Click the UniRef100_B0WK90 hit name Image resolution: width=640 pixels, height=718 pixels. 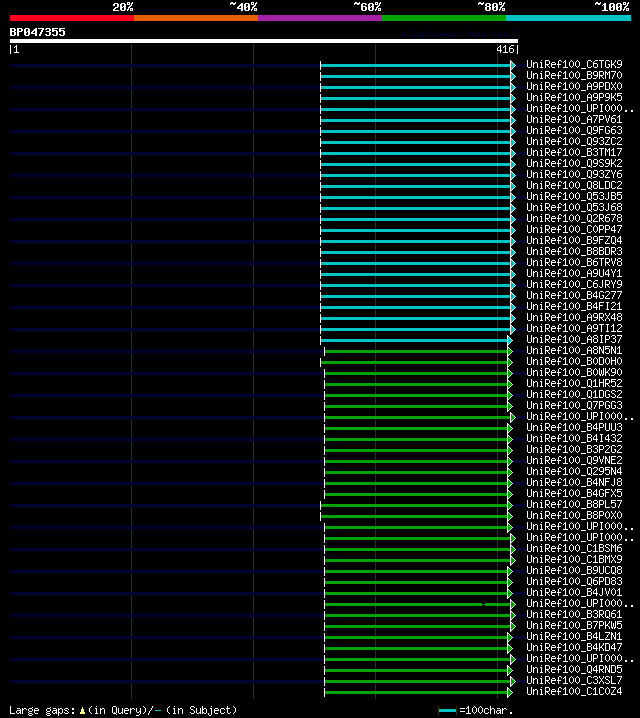point(574,372)
